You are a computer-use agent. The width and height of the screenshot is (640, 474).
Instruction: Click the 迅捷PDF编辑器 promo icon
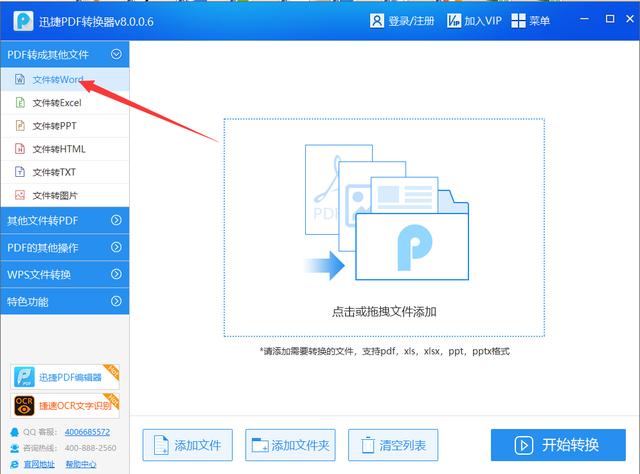coord(24,377)
